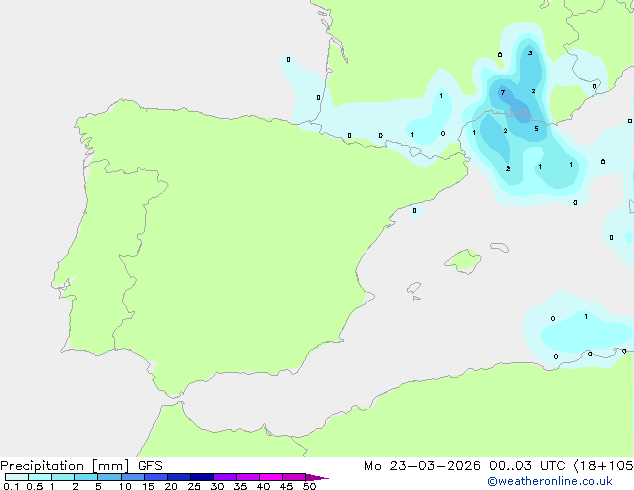Image resolution: width=634 pixels, height=490 pixels.
Task: Click the forecast date 'Mo 23-03-2026'
Action: pyautogui.click(x=422, y=466)
